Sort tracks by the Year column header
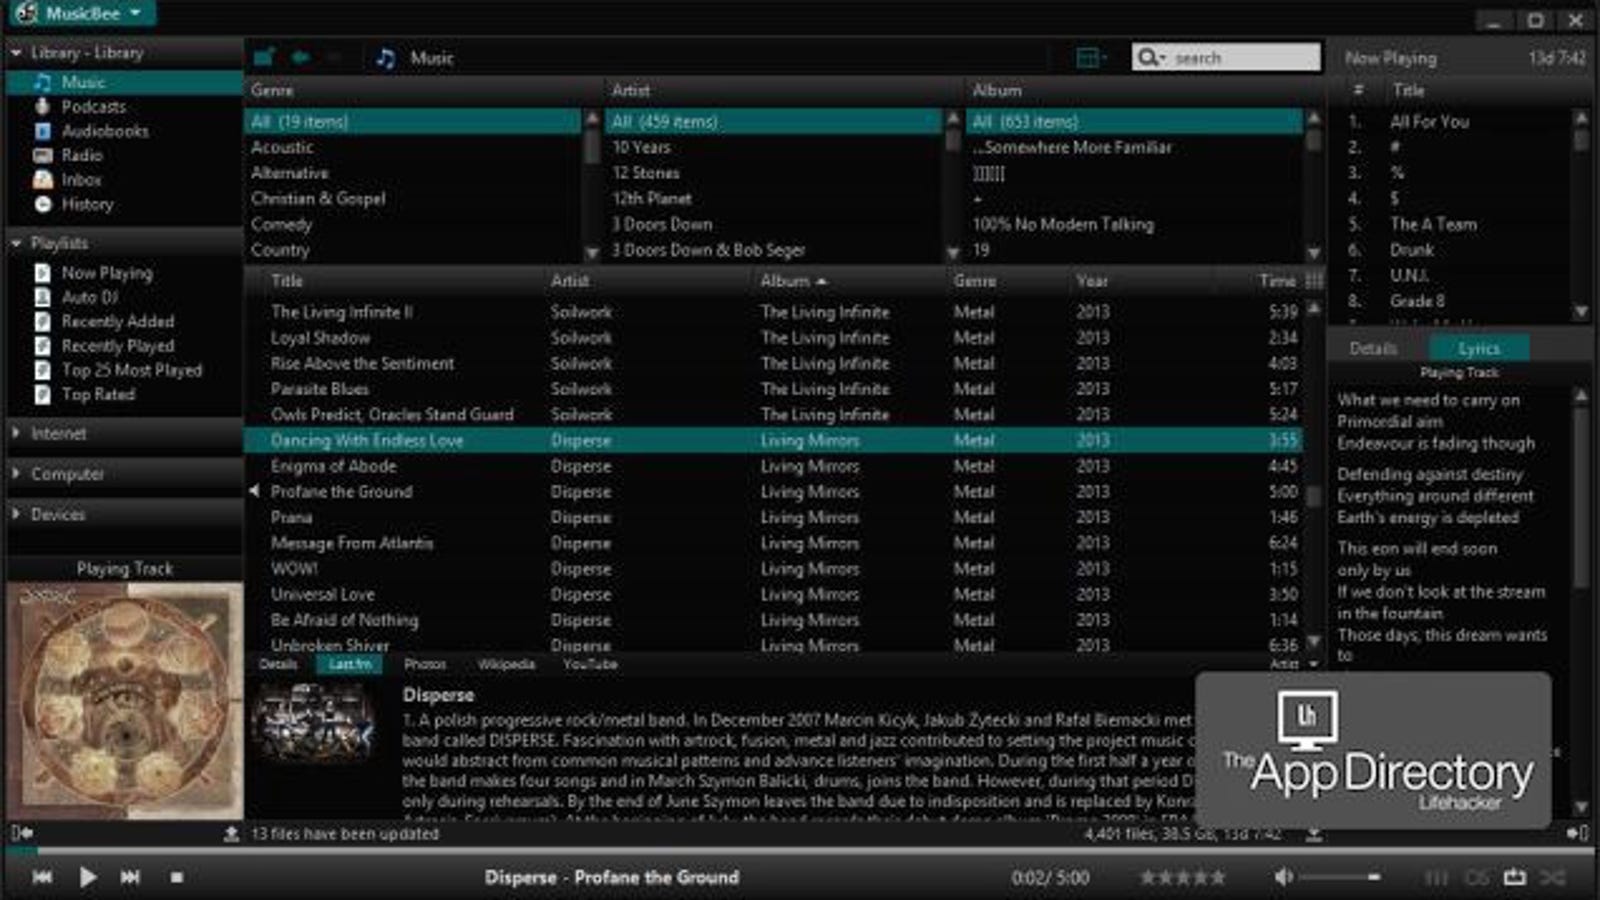The height and width of the screenshot is (900, 1600). point(1092,281)
